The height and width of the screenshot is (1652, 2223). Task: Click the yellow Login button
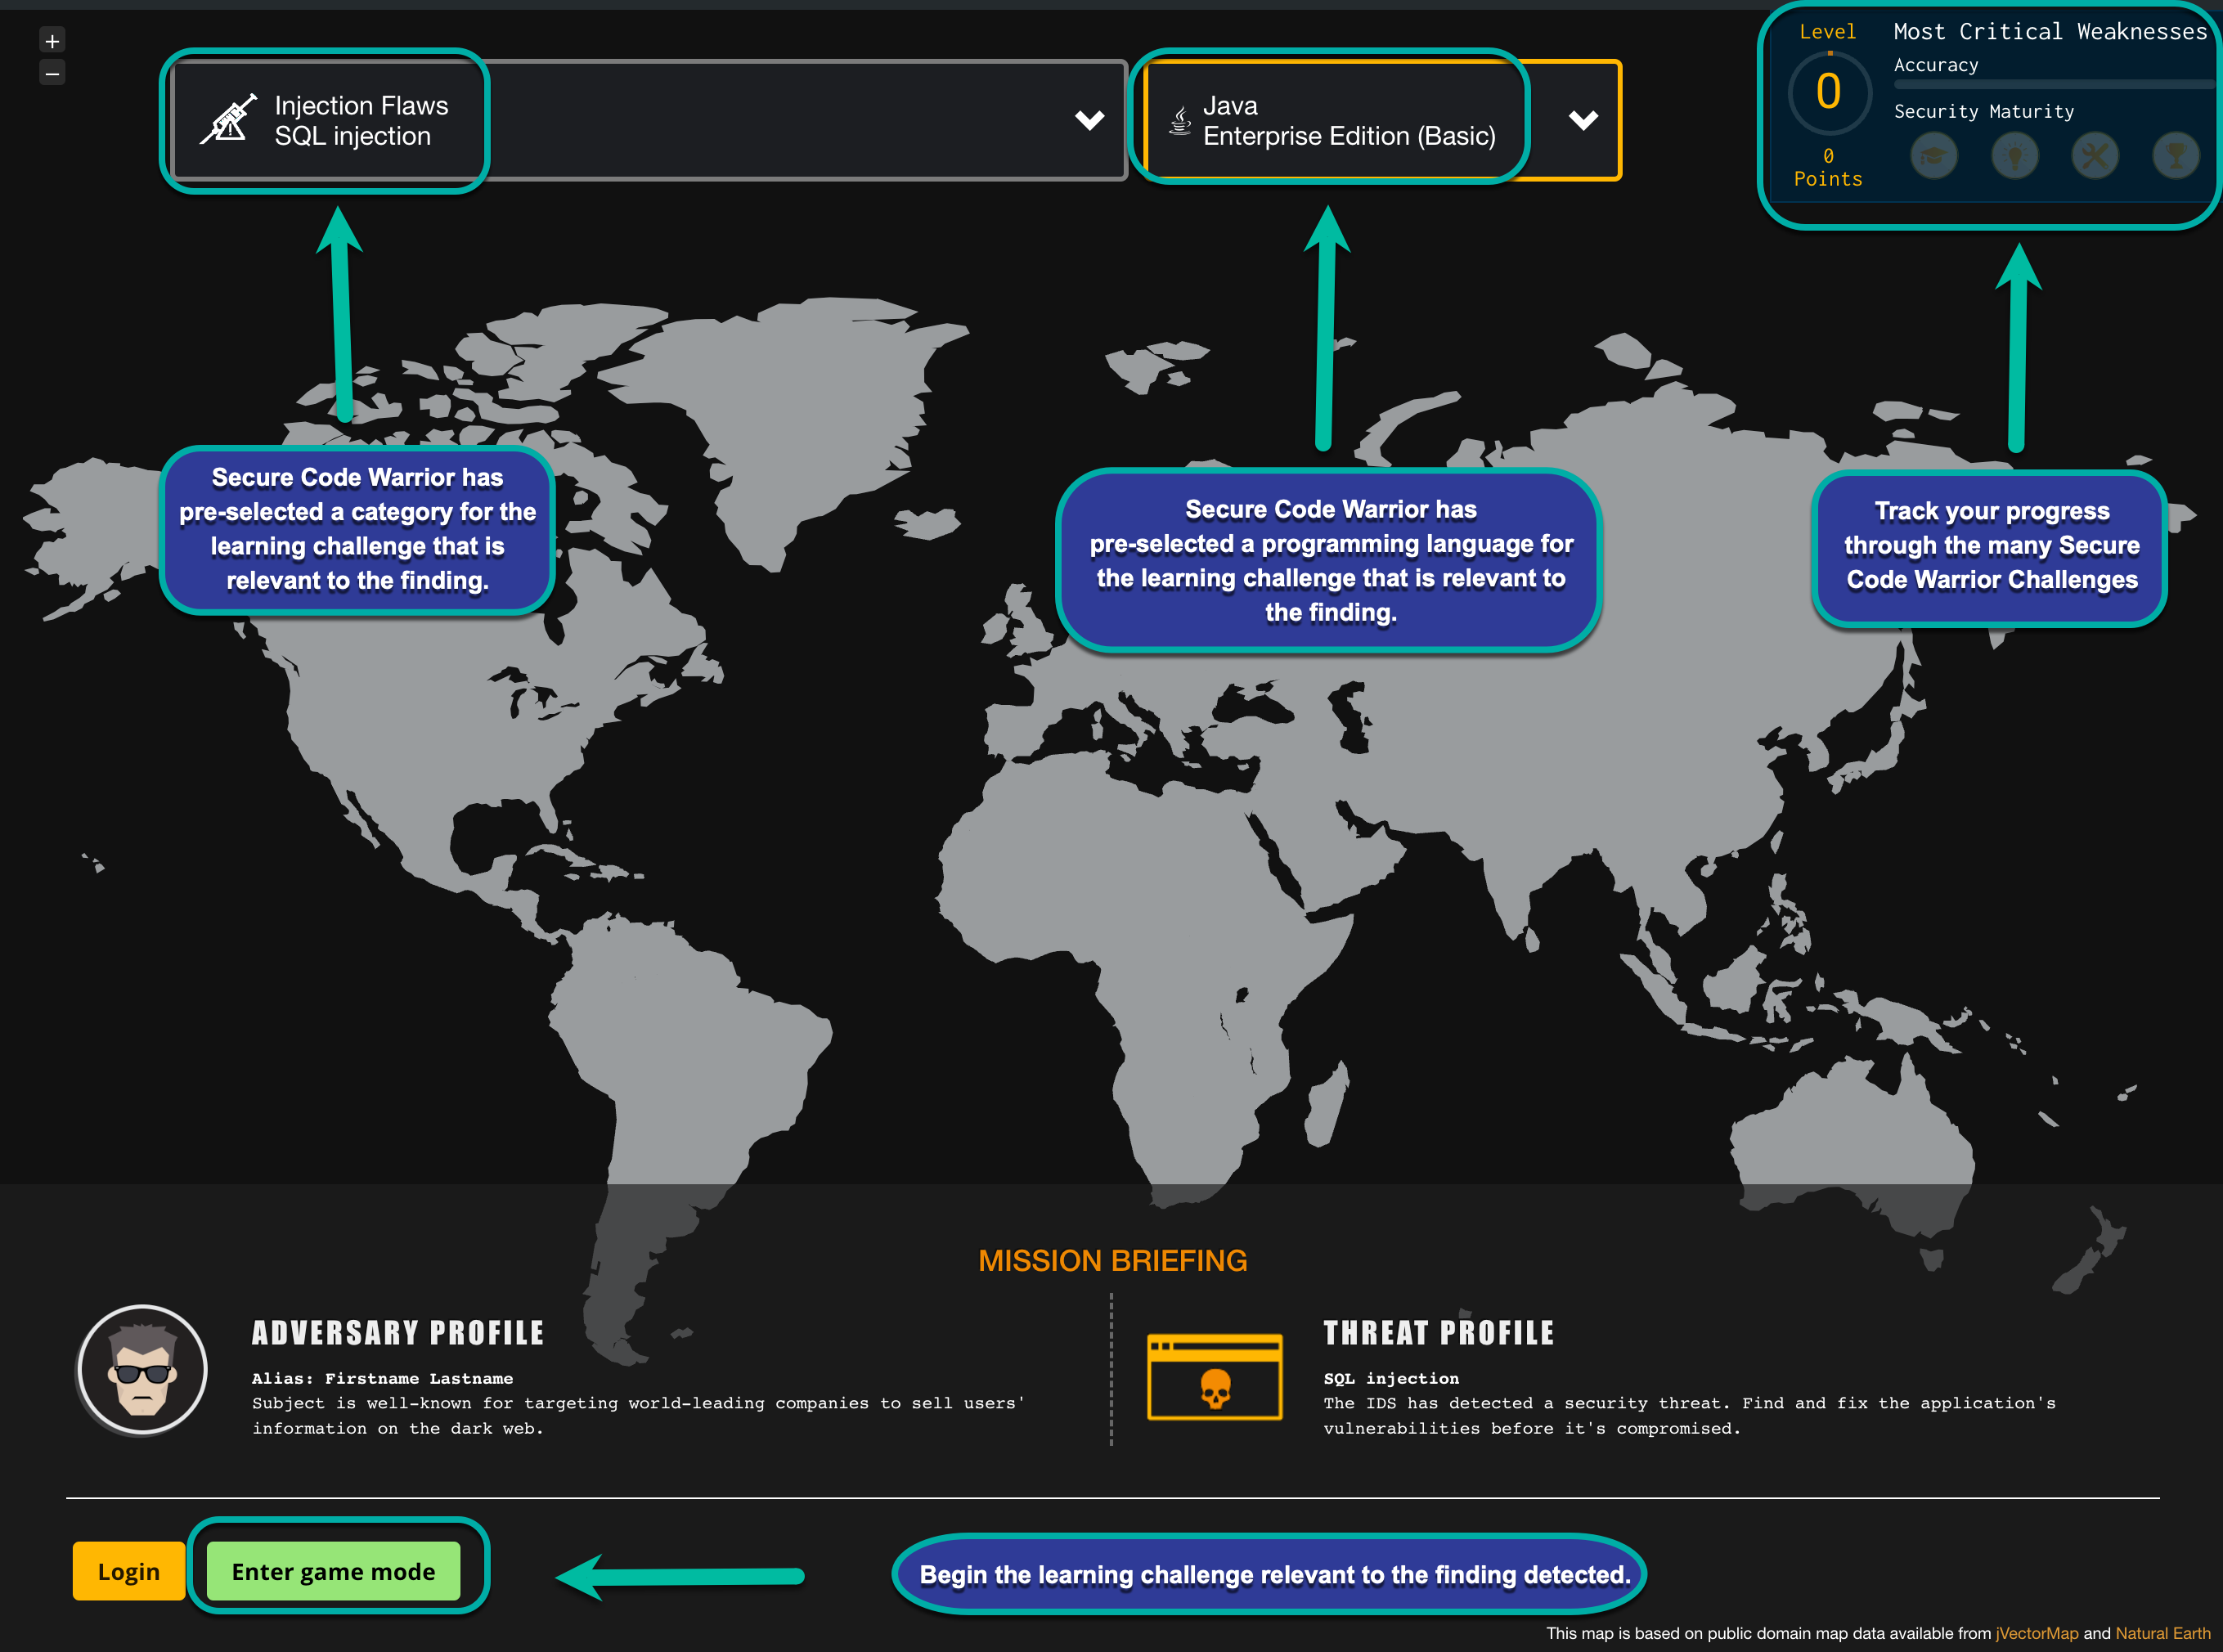click(x=128, y=1571)
